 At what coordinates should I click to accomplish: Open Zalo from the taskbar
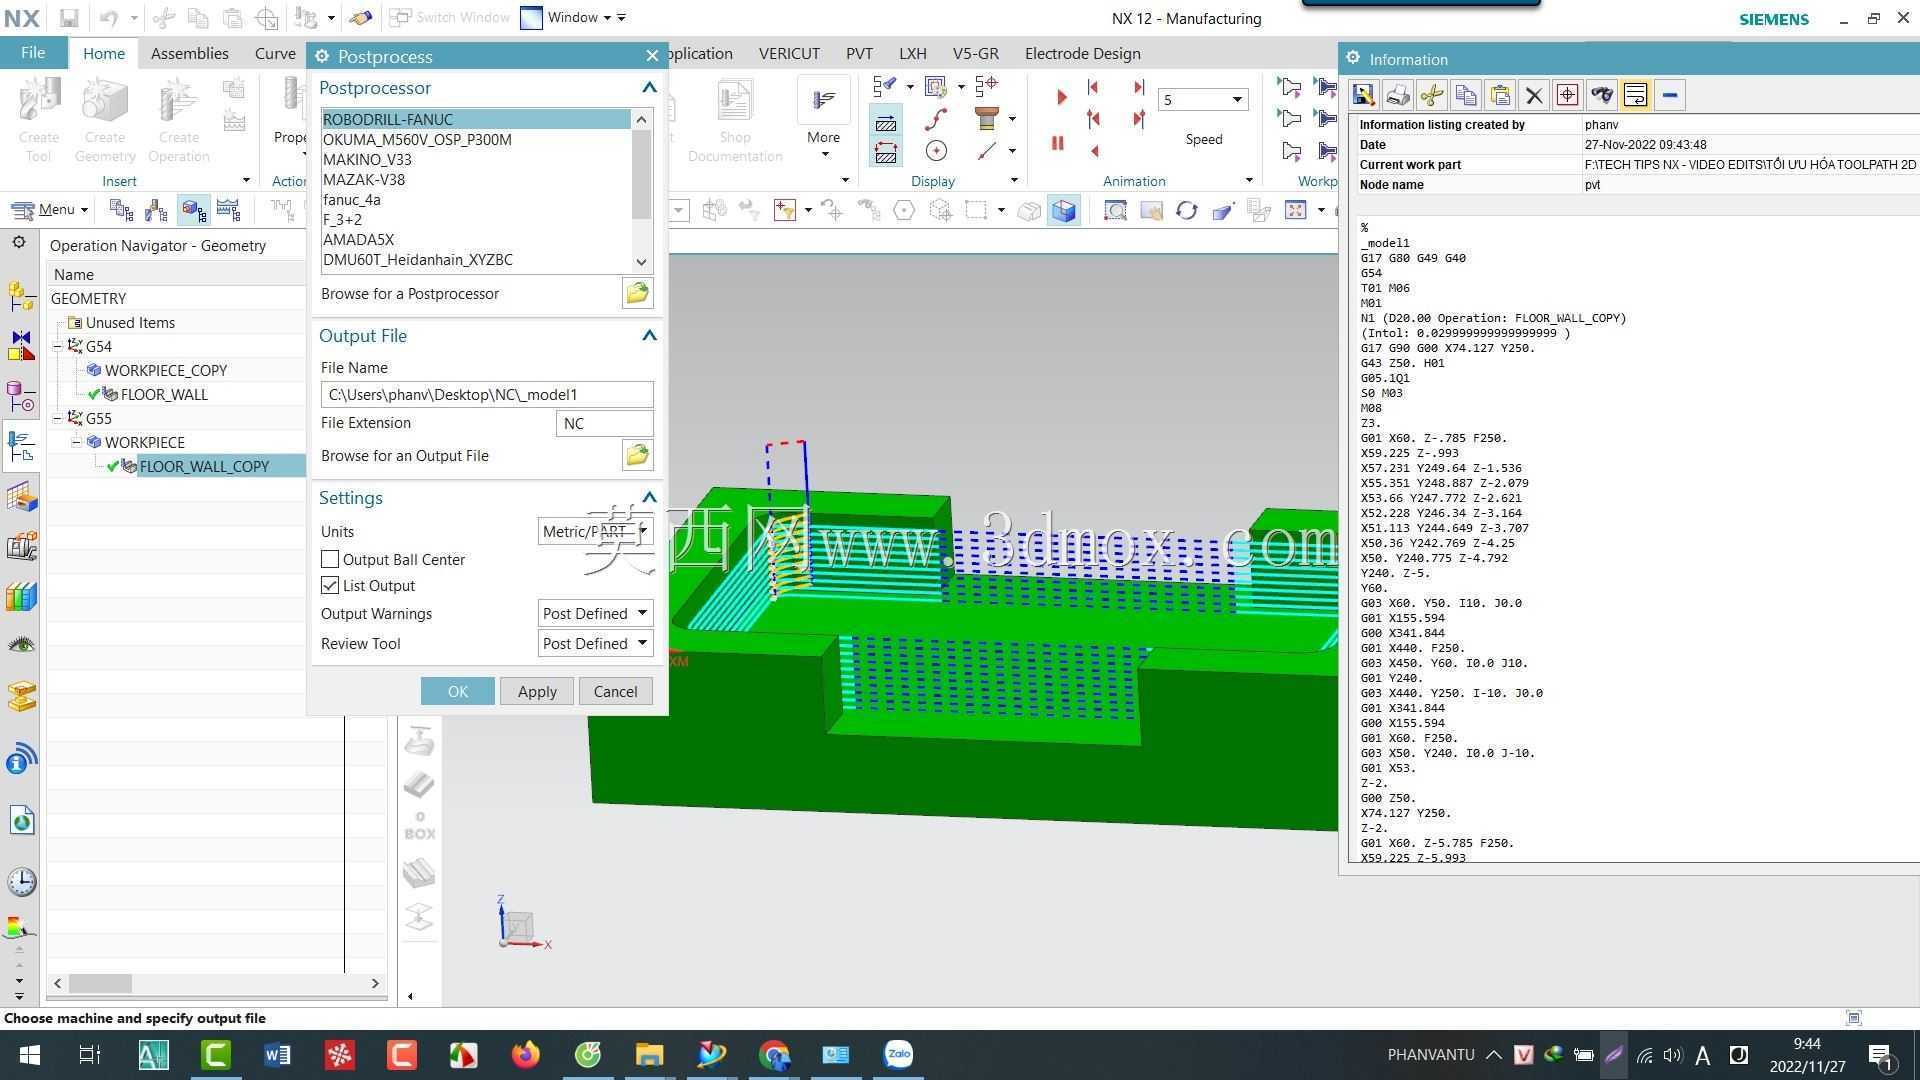(x=898, y=1054)
